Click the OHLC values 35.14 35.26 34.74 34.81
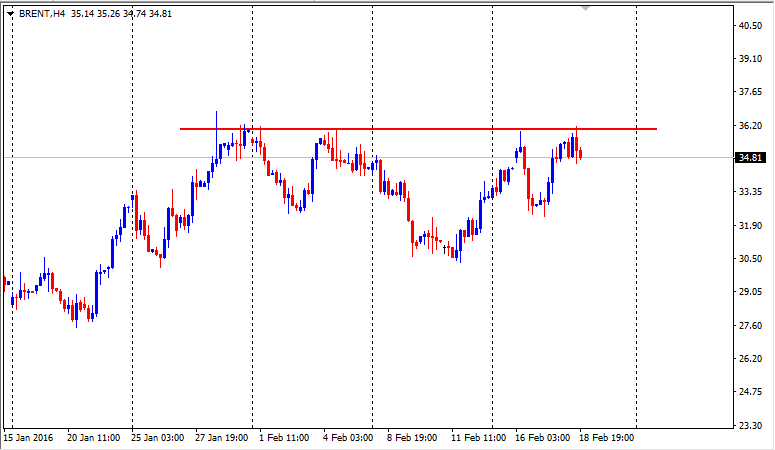Screen dimensions: 775x450 click(121, 14)
